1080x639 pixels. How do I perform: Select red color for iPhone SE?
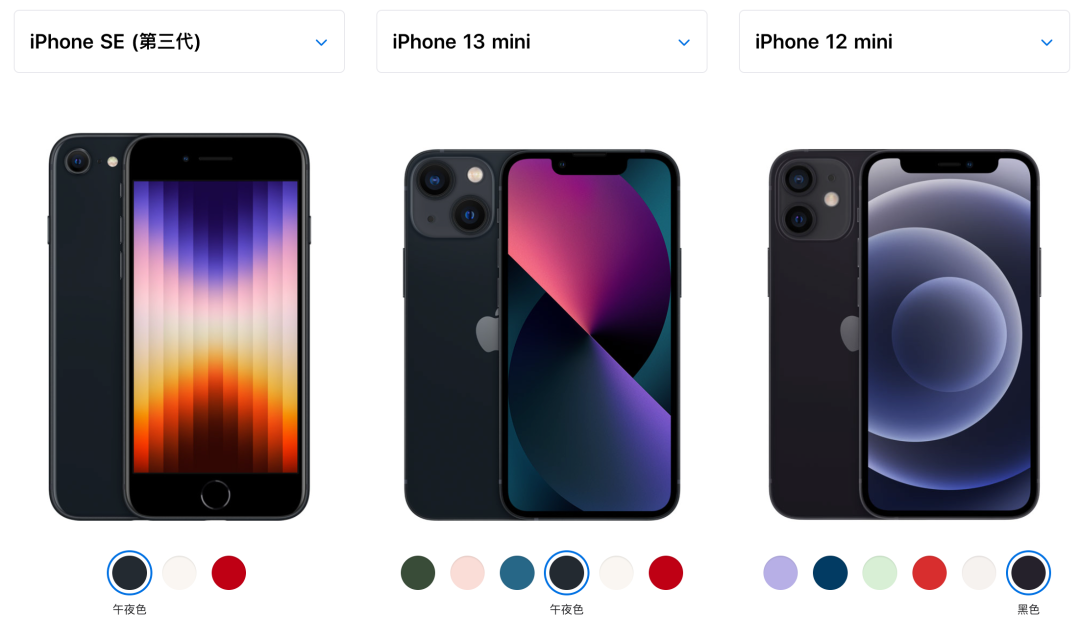[x=229, y=572]
